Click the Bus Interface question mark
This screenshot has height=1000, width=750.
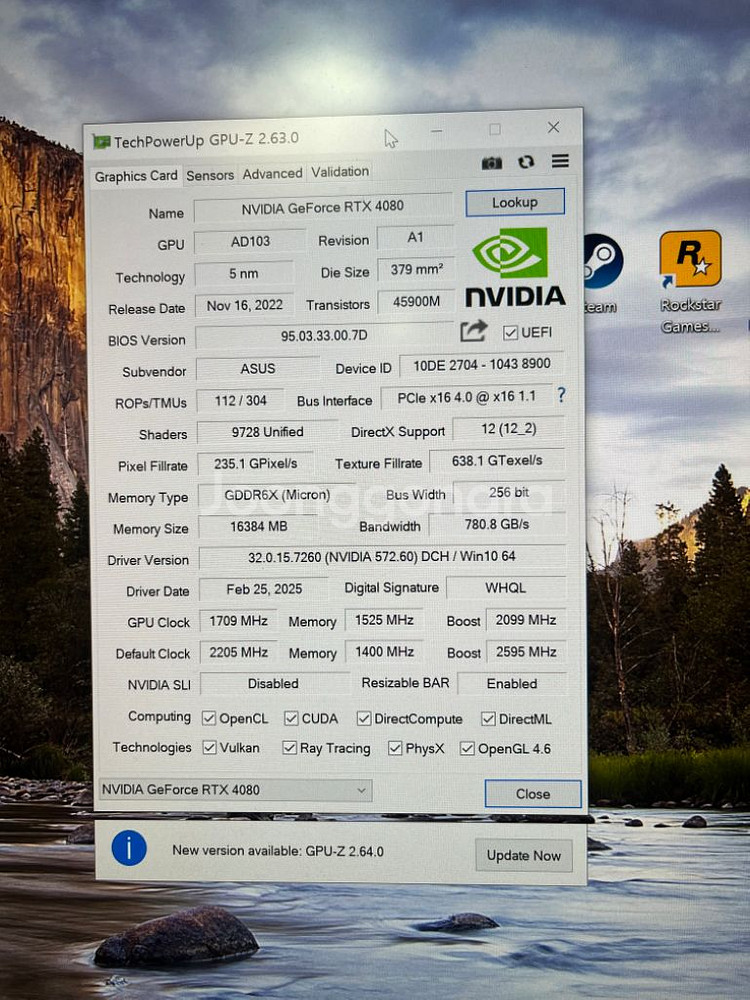pos(561,395)
